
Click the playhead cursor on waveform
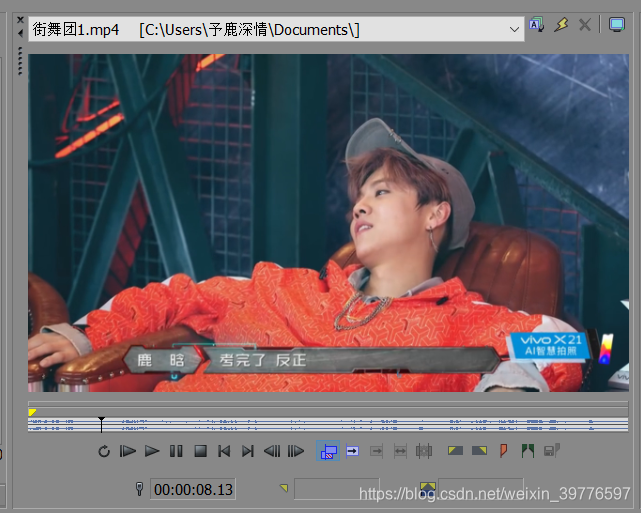point(101,424)
